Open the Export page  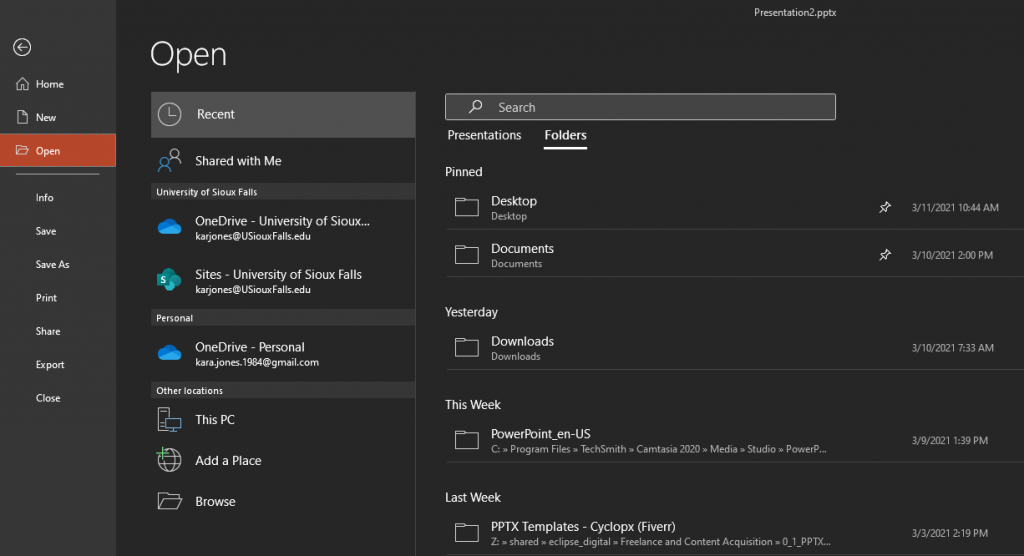tap(50, 365)
